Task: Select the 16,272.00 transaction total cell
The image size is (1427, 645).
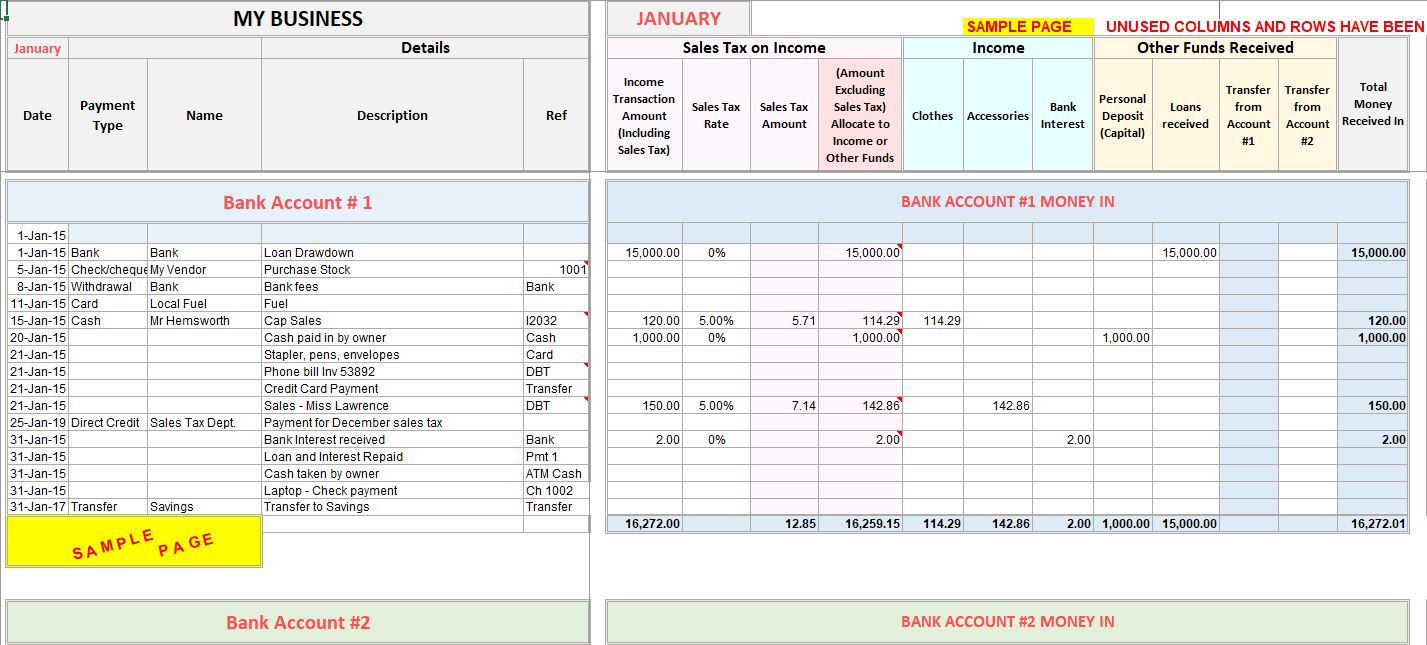Action: pyautogui.click(x=644, y=524)
